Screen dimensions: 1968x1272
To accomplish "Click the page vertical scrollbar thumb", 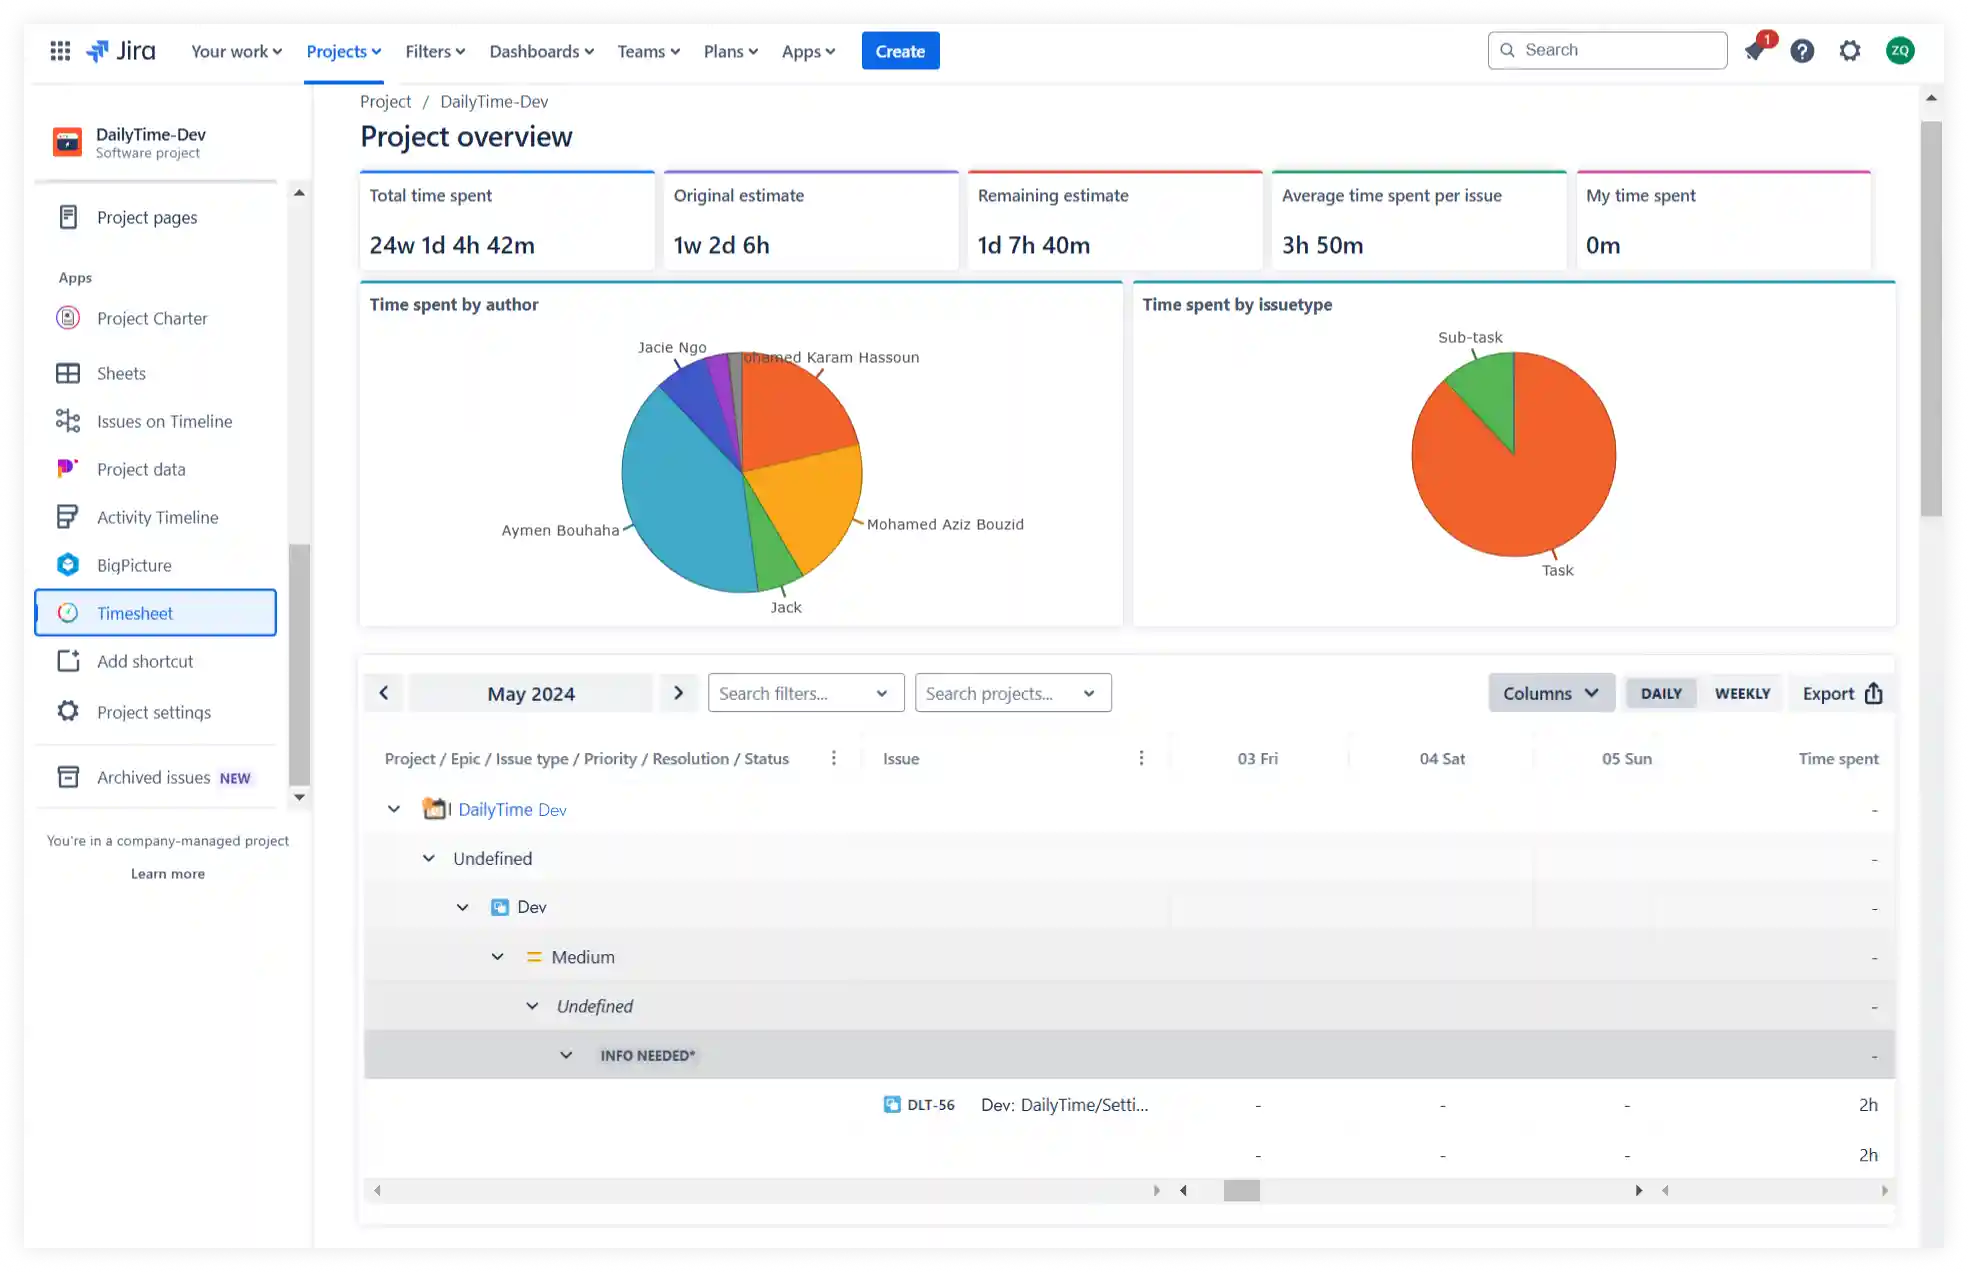I will pos(1931,318).
